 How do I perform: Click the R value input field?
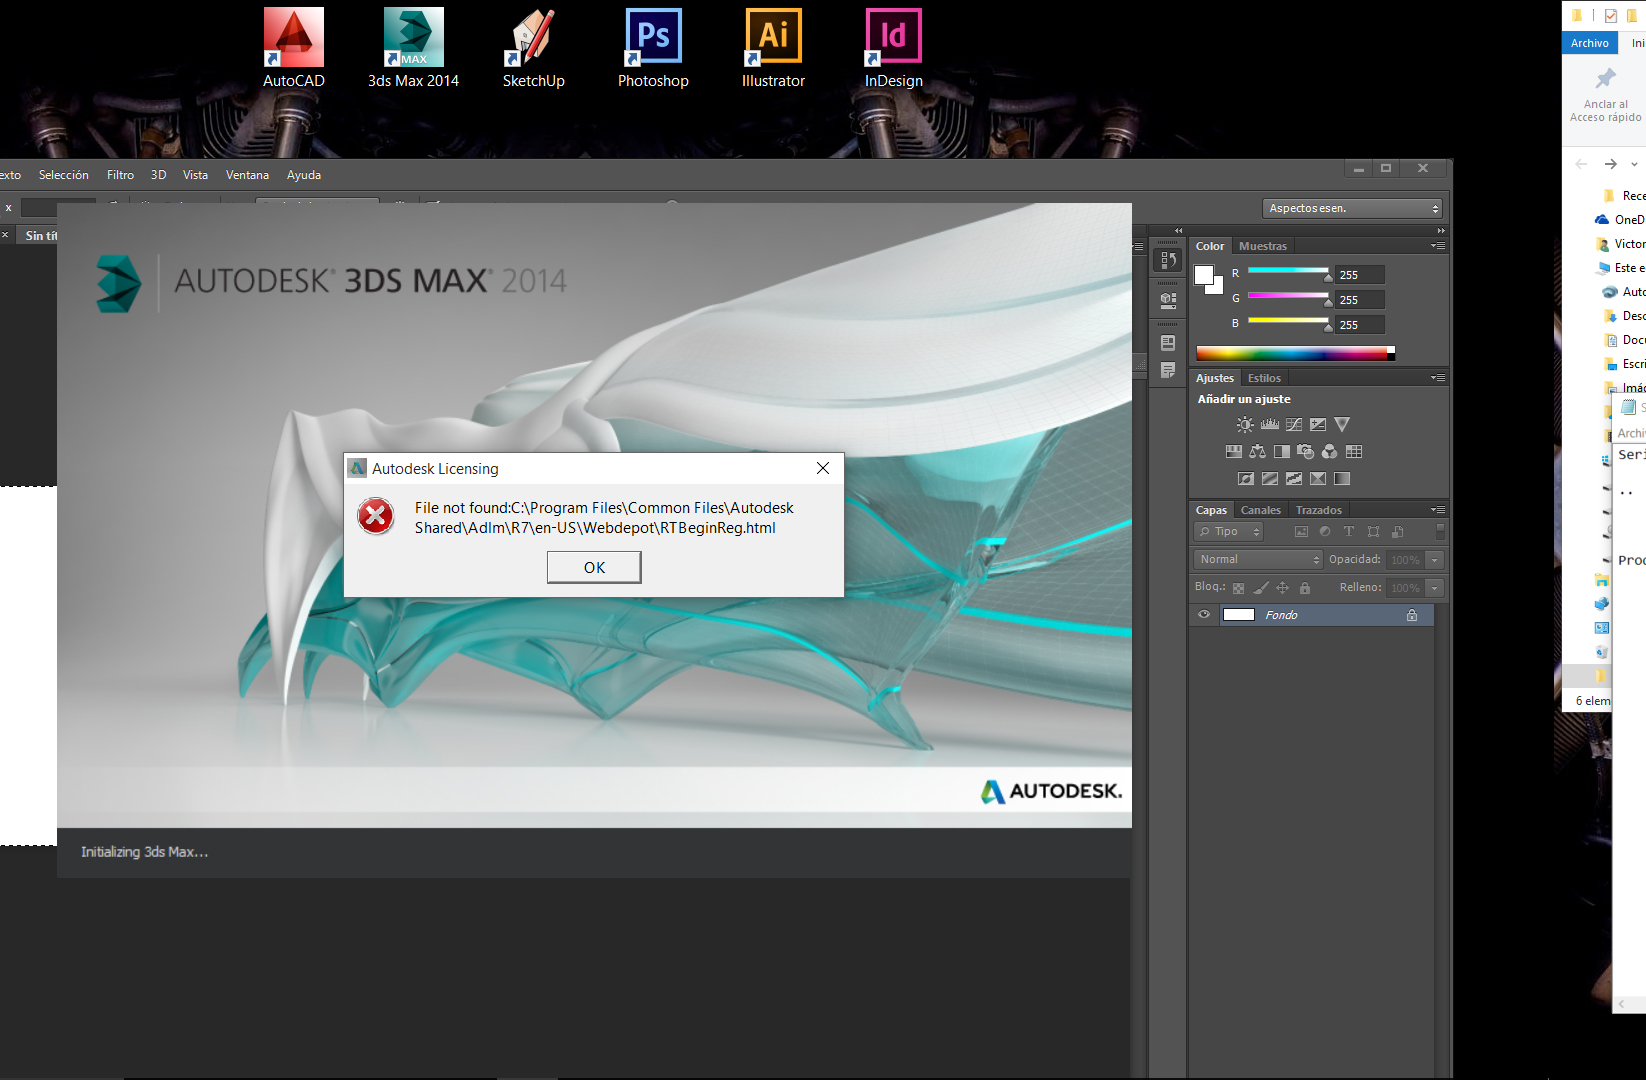[1360, 275]
